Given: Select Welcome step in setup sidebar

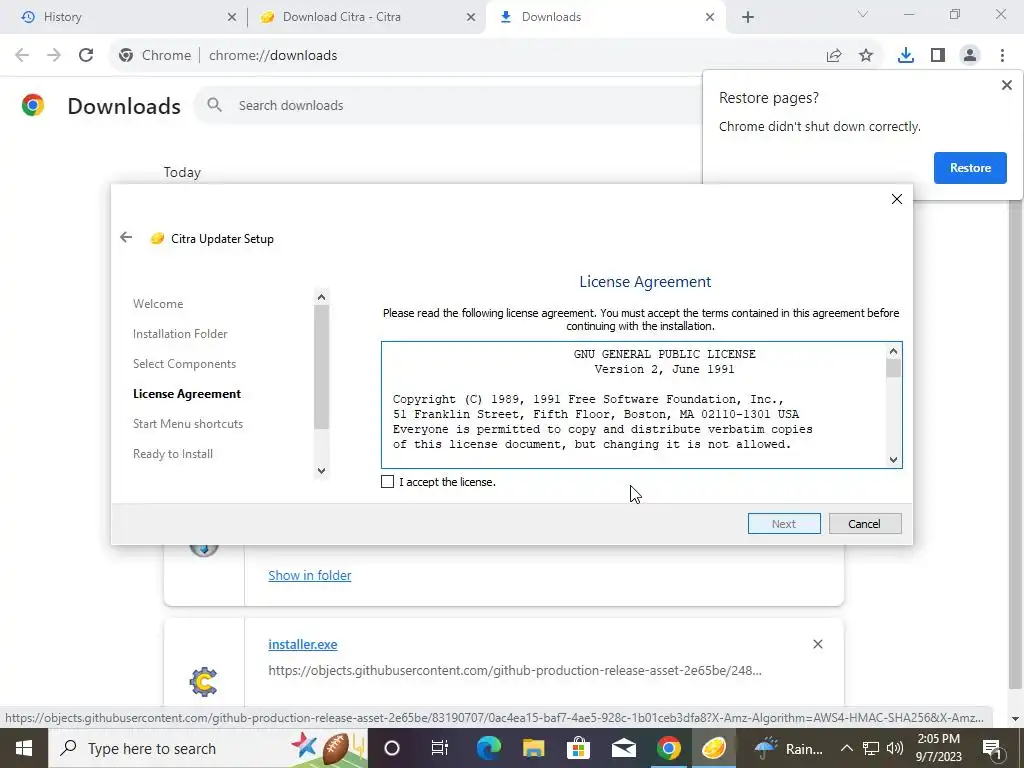Looking at the screenshot, I should coord(158,304).
